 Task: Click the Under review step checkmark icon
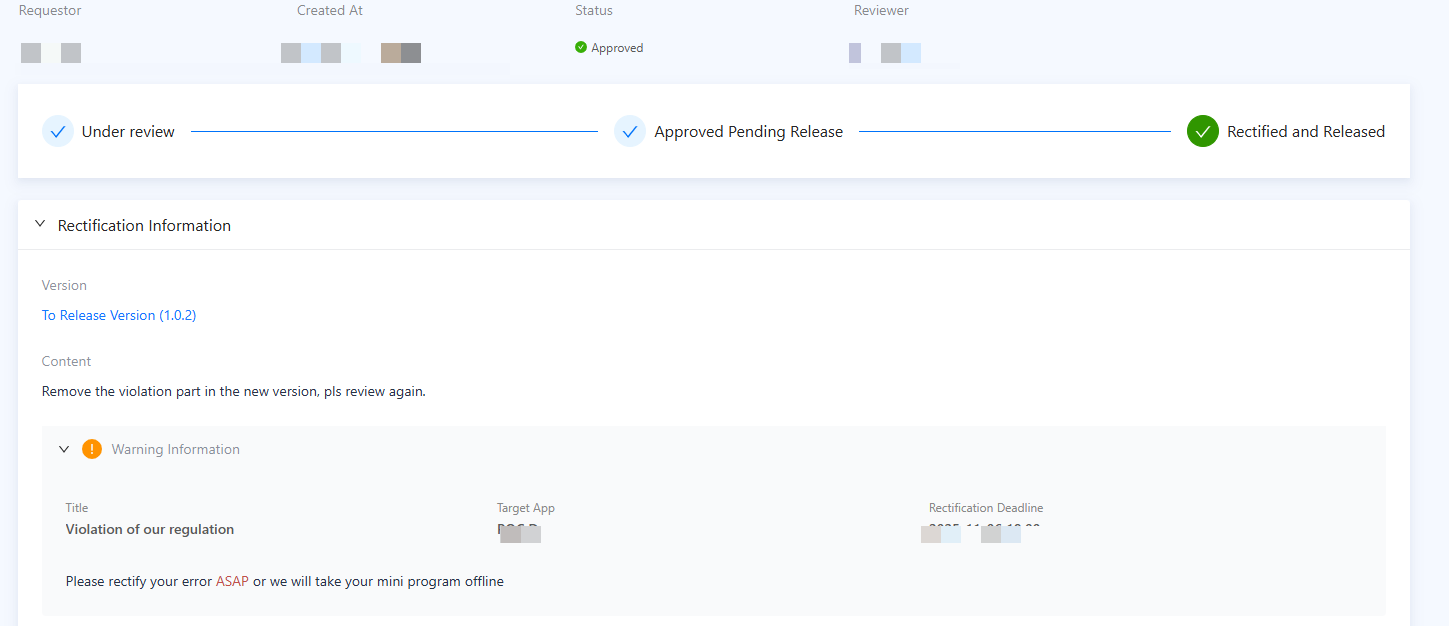(58, 131)
